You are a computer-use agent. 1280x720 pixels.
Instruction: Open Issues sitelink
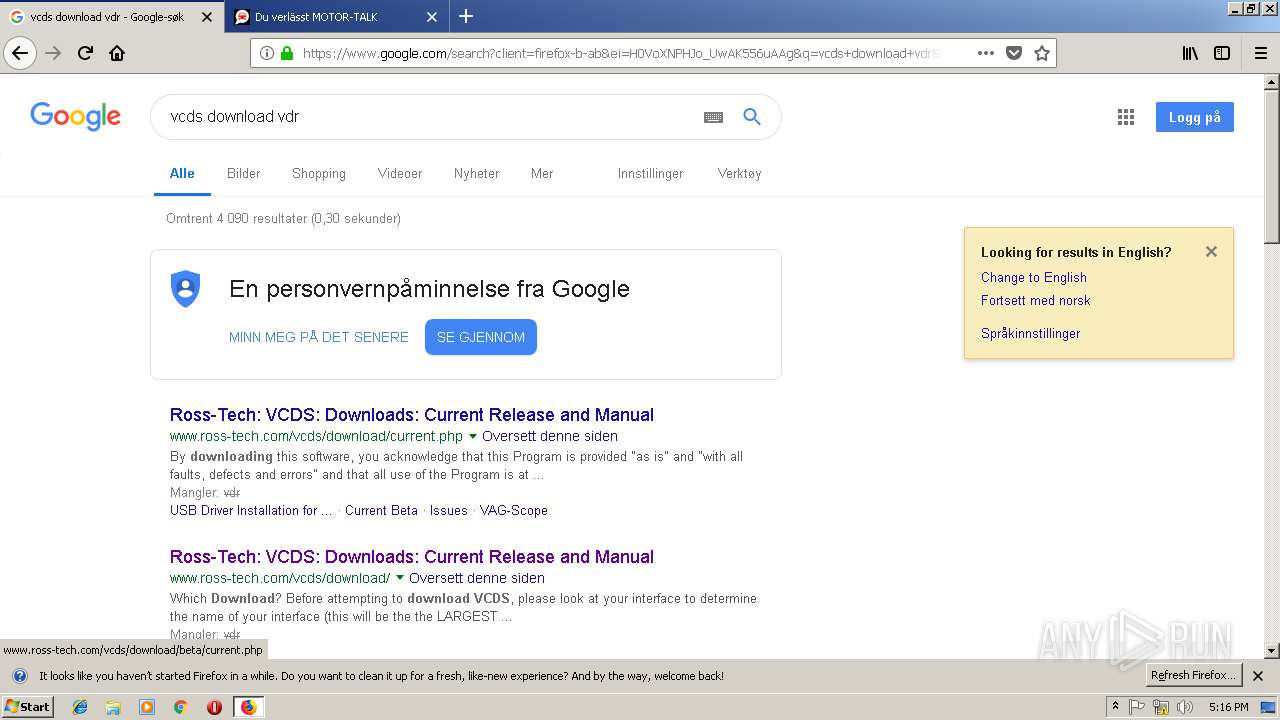pos(448,510)
